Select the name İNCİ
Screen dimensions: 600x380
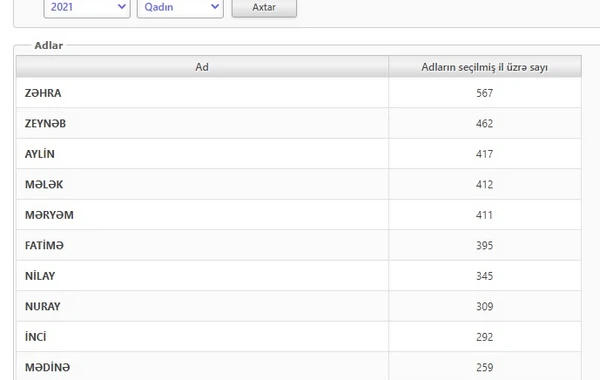point(35,337)
